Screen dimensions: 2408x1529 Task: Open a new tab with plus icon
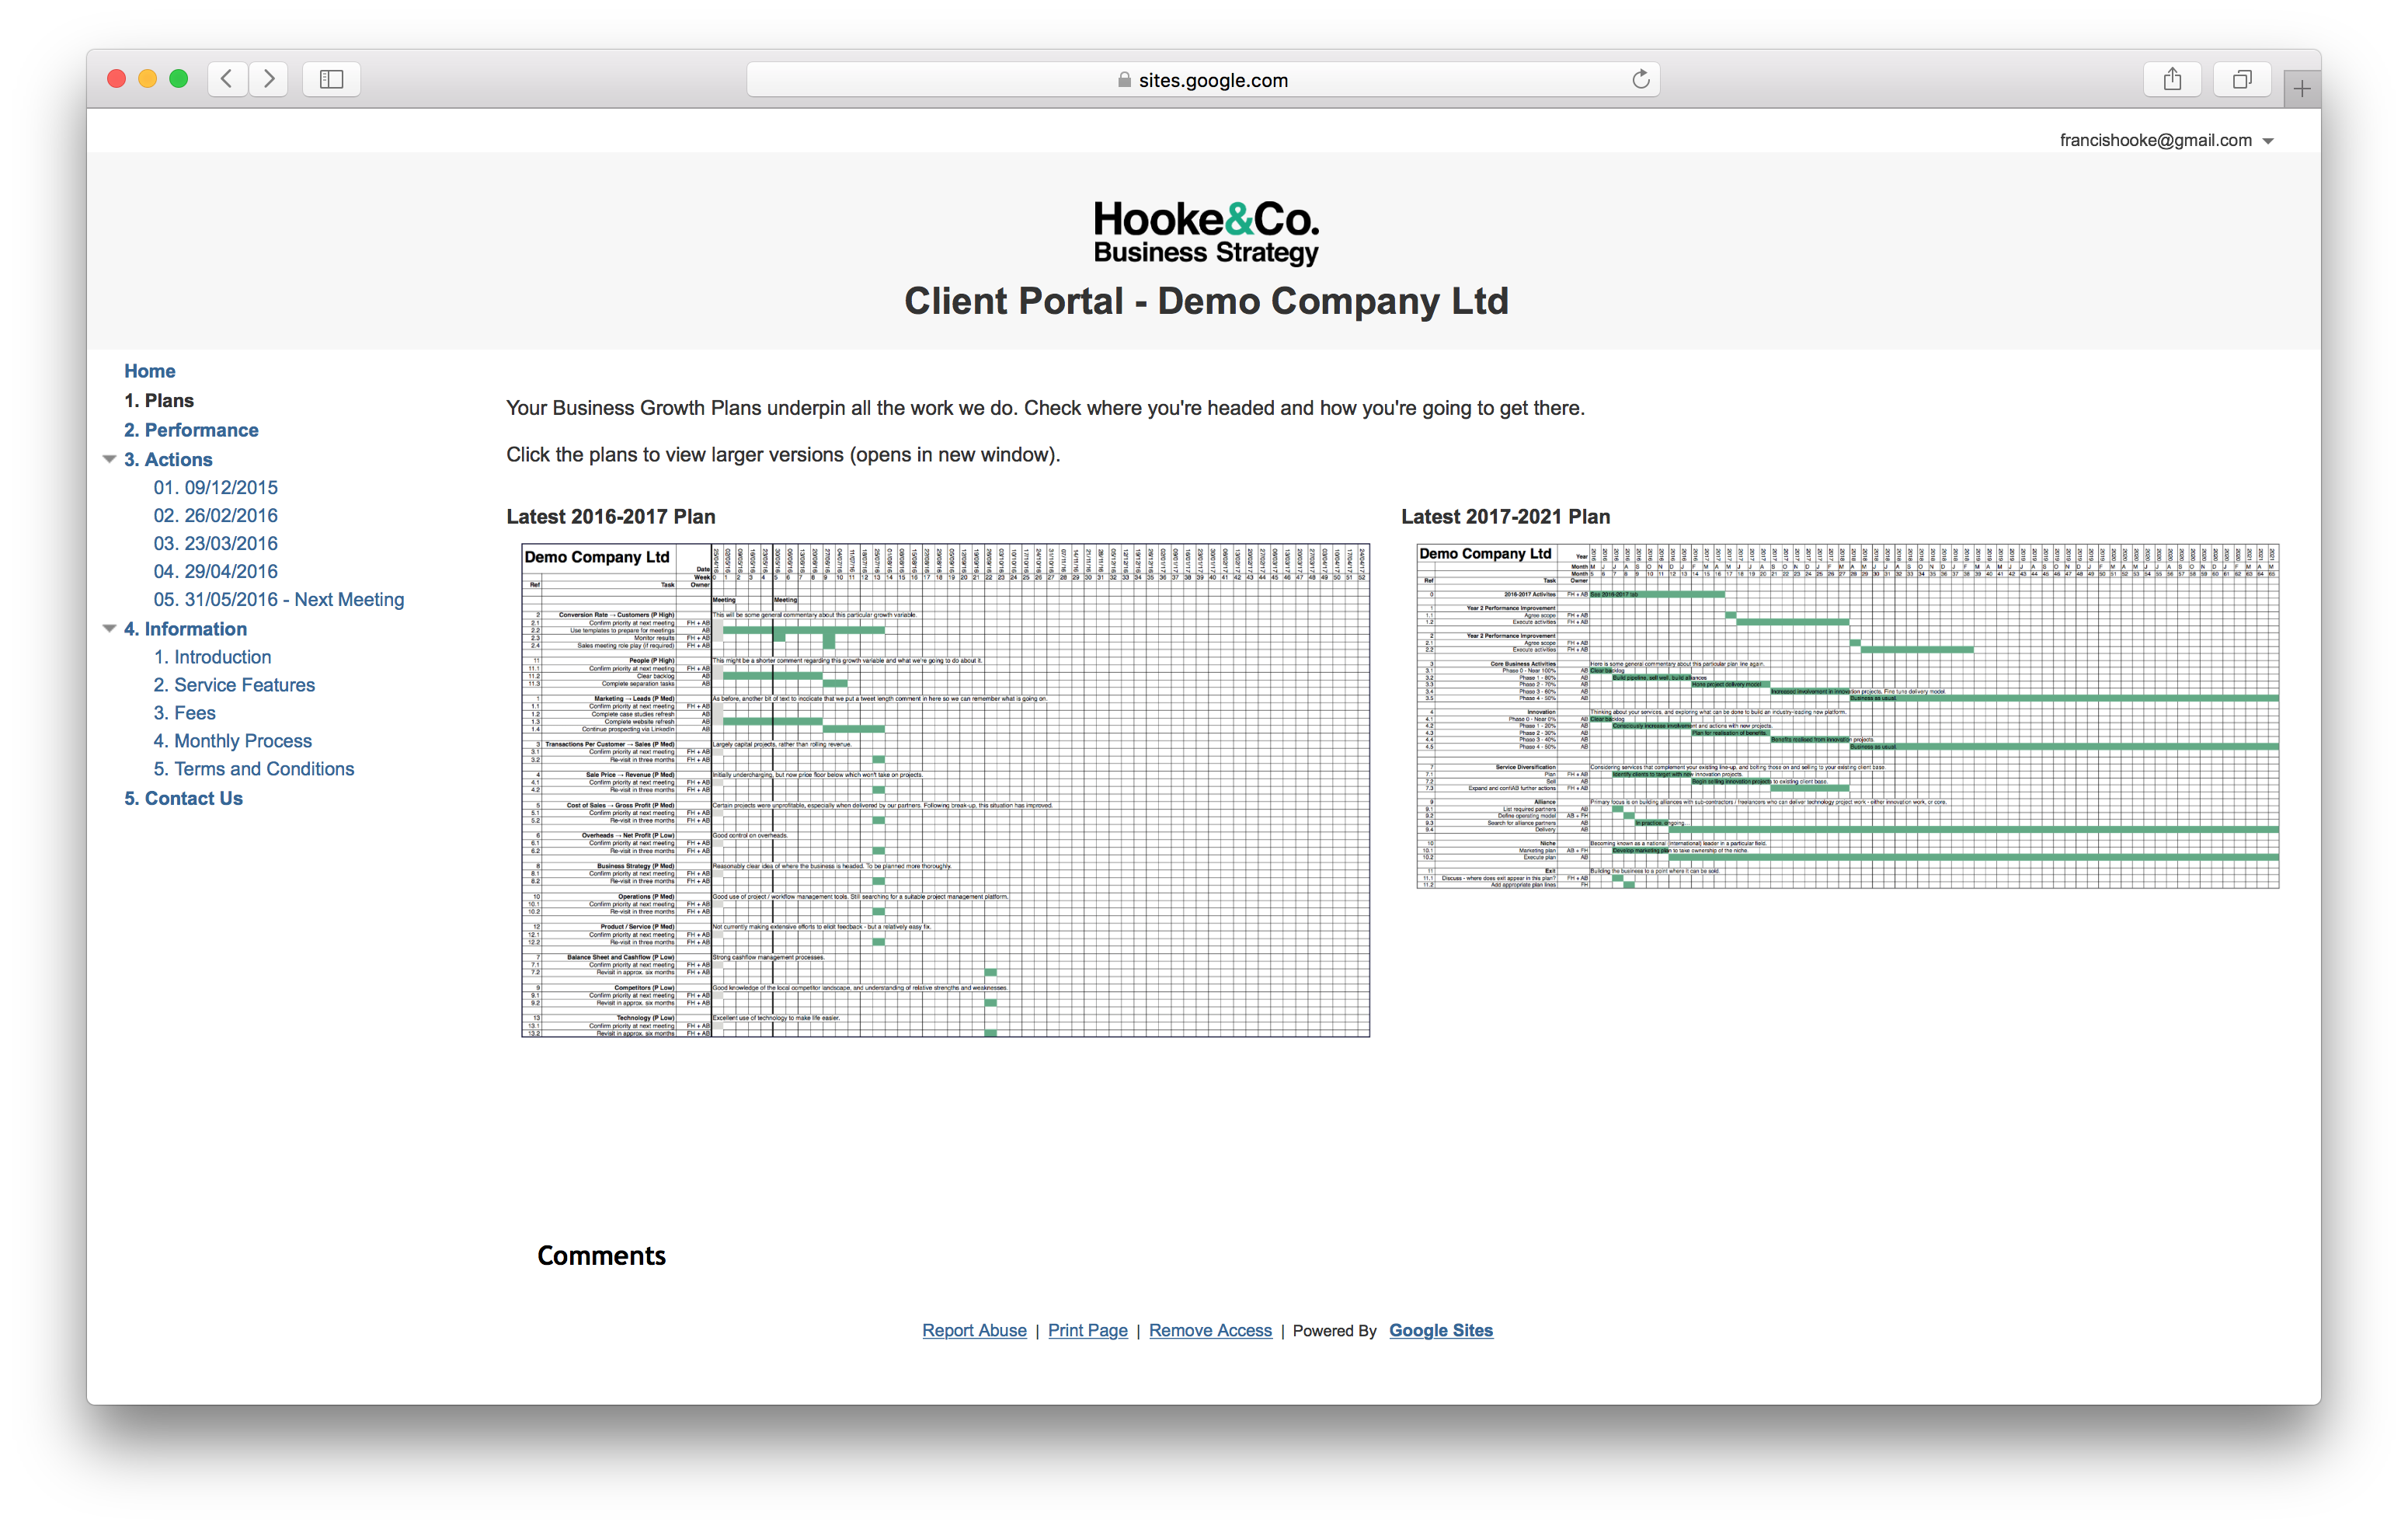click(x=2302, y=89)
